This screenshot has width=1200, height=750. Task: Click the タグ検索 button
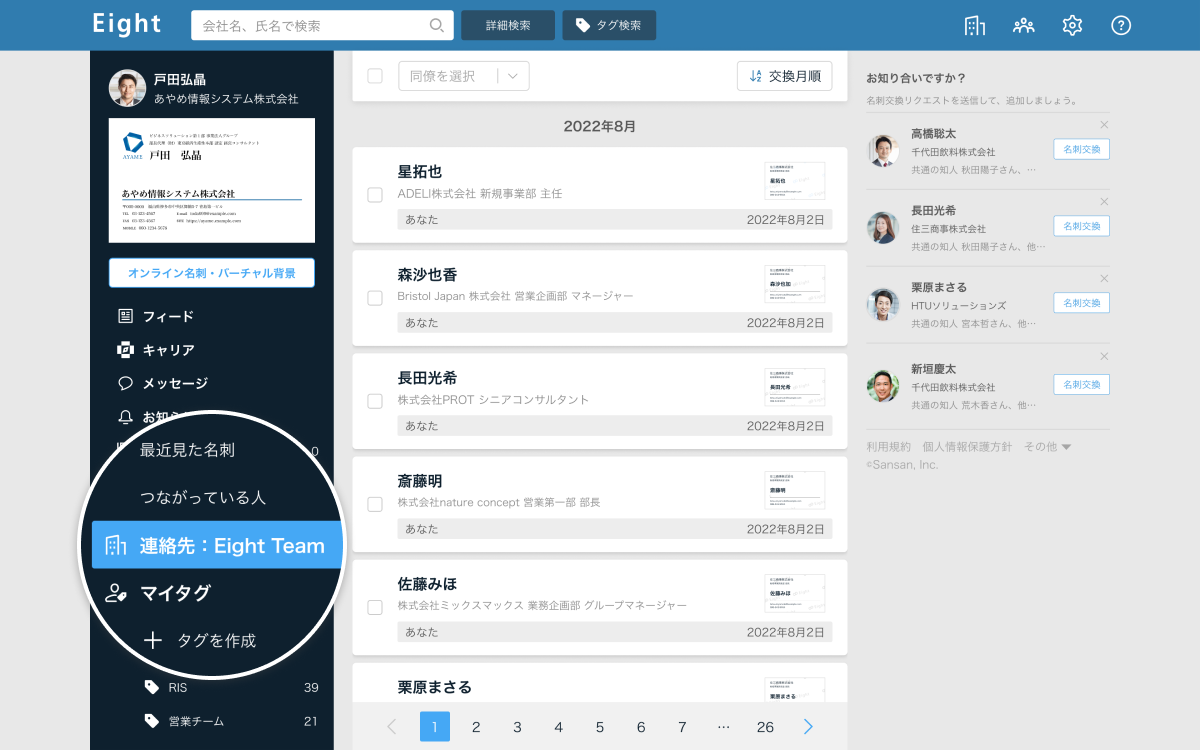point(609,25)
